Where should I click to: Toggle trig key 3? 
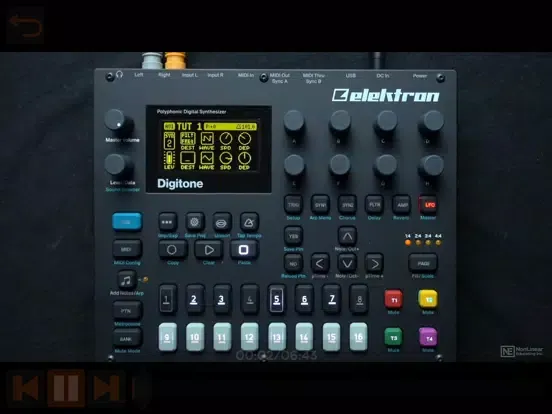(x=221, y=300)
